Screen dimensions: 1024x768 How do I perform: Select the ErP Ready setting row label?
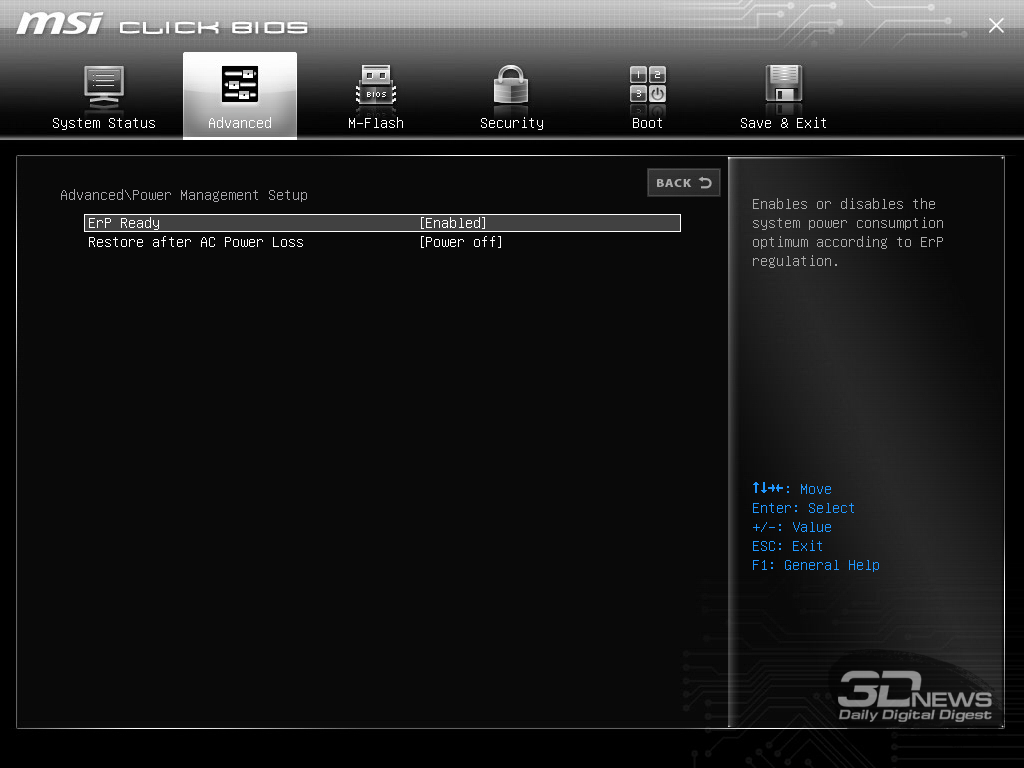124,223
